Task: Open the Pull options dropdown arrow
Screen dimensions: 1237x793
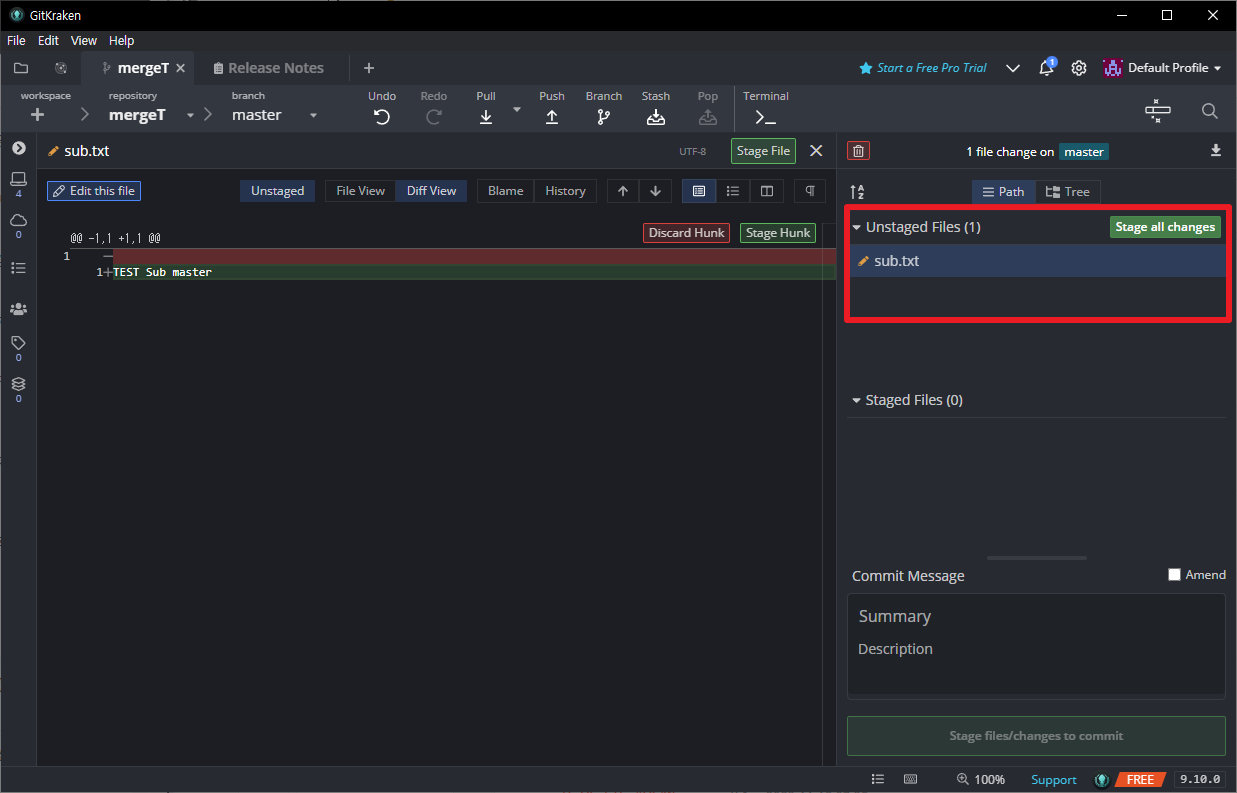Action: (517, 109)
